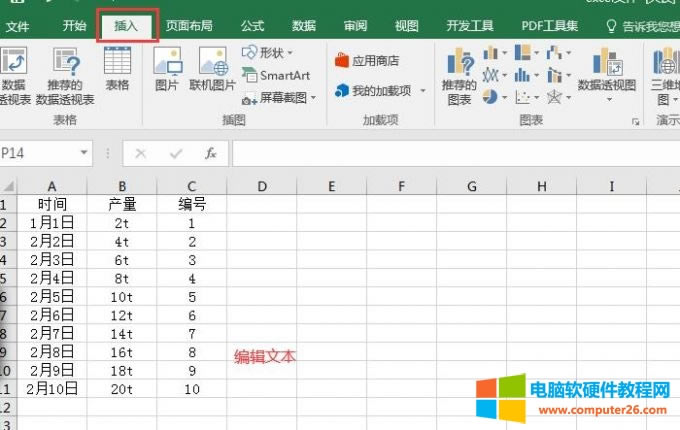Open 应用商店 app store
680x430 pixels.
pyautogui.click(x=367, y=61)
